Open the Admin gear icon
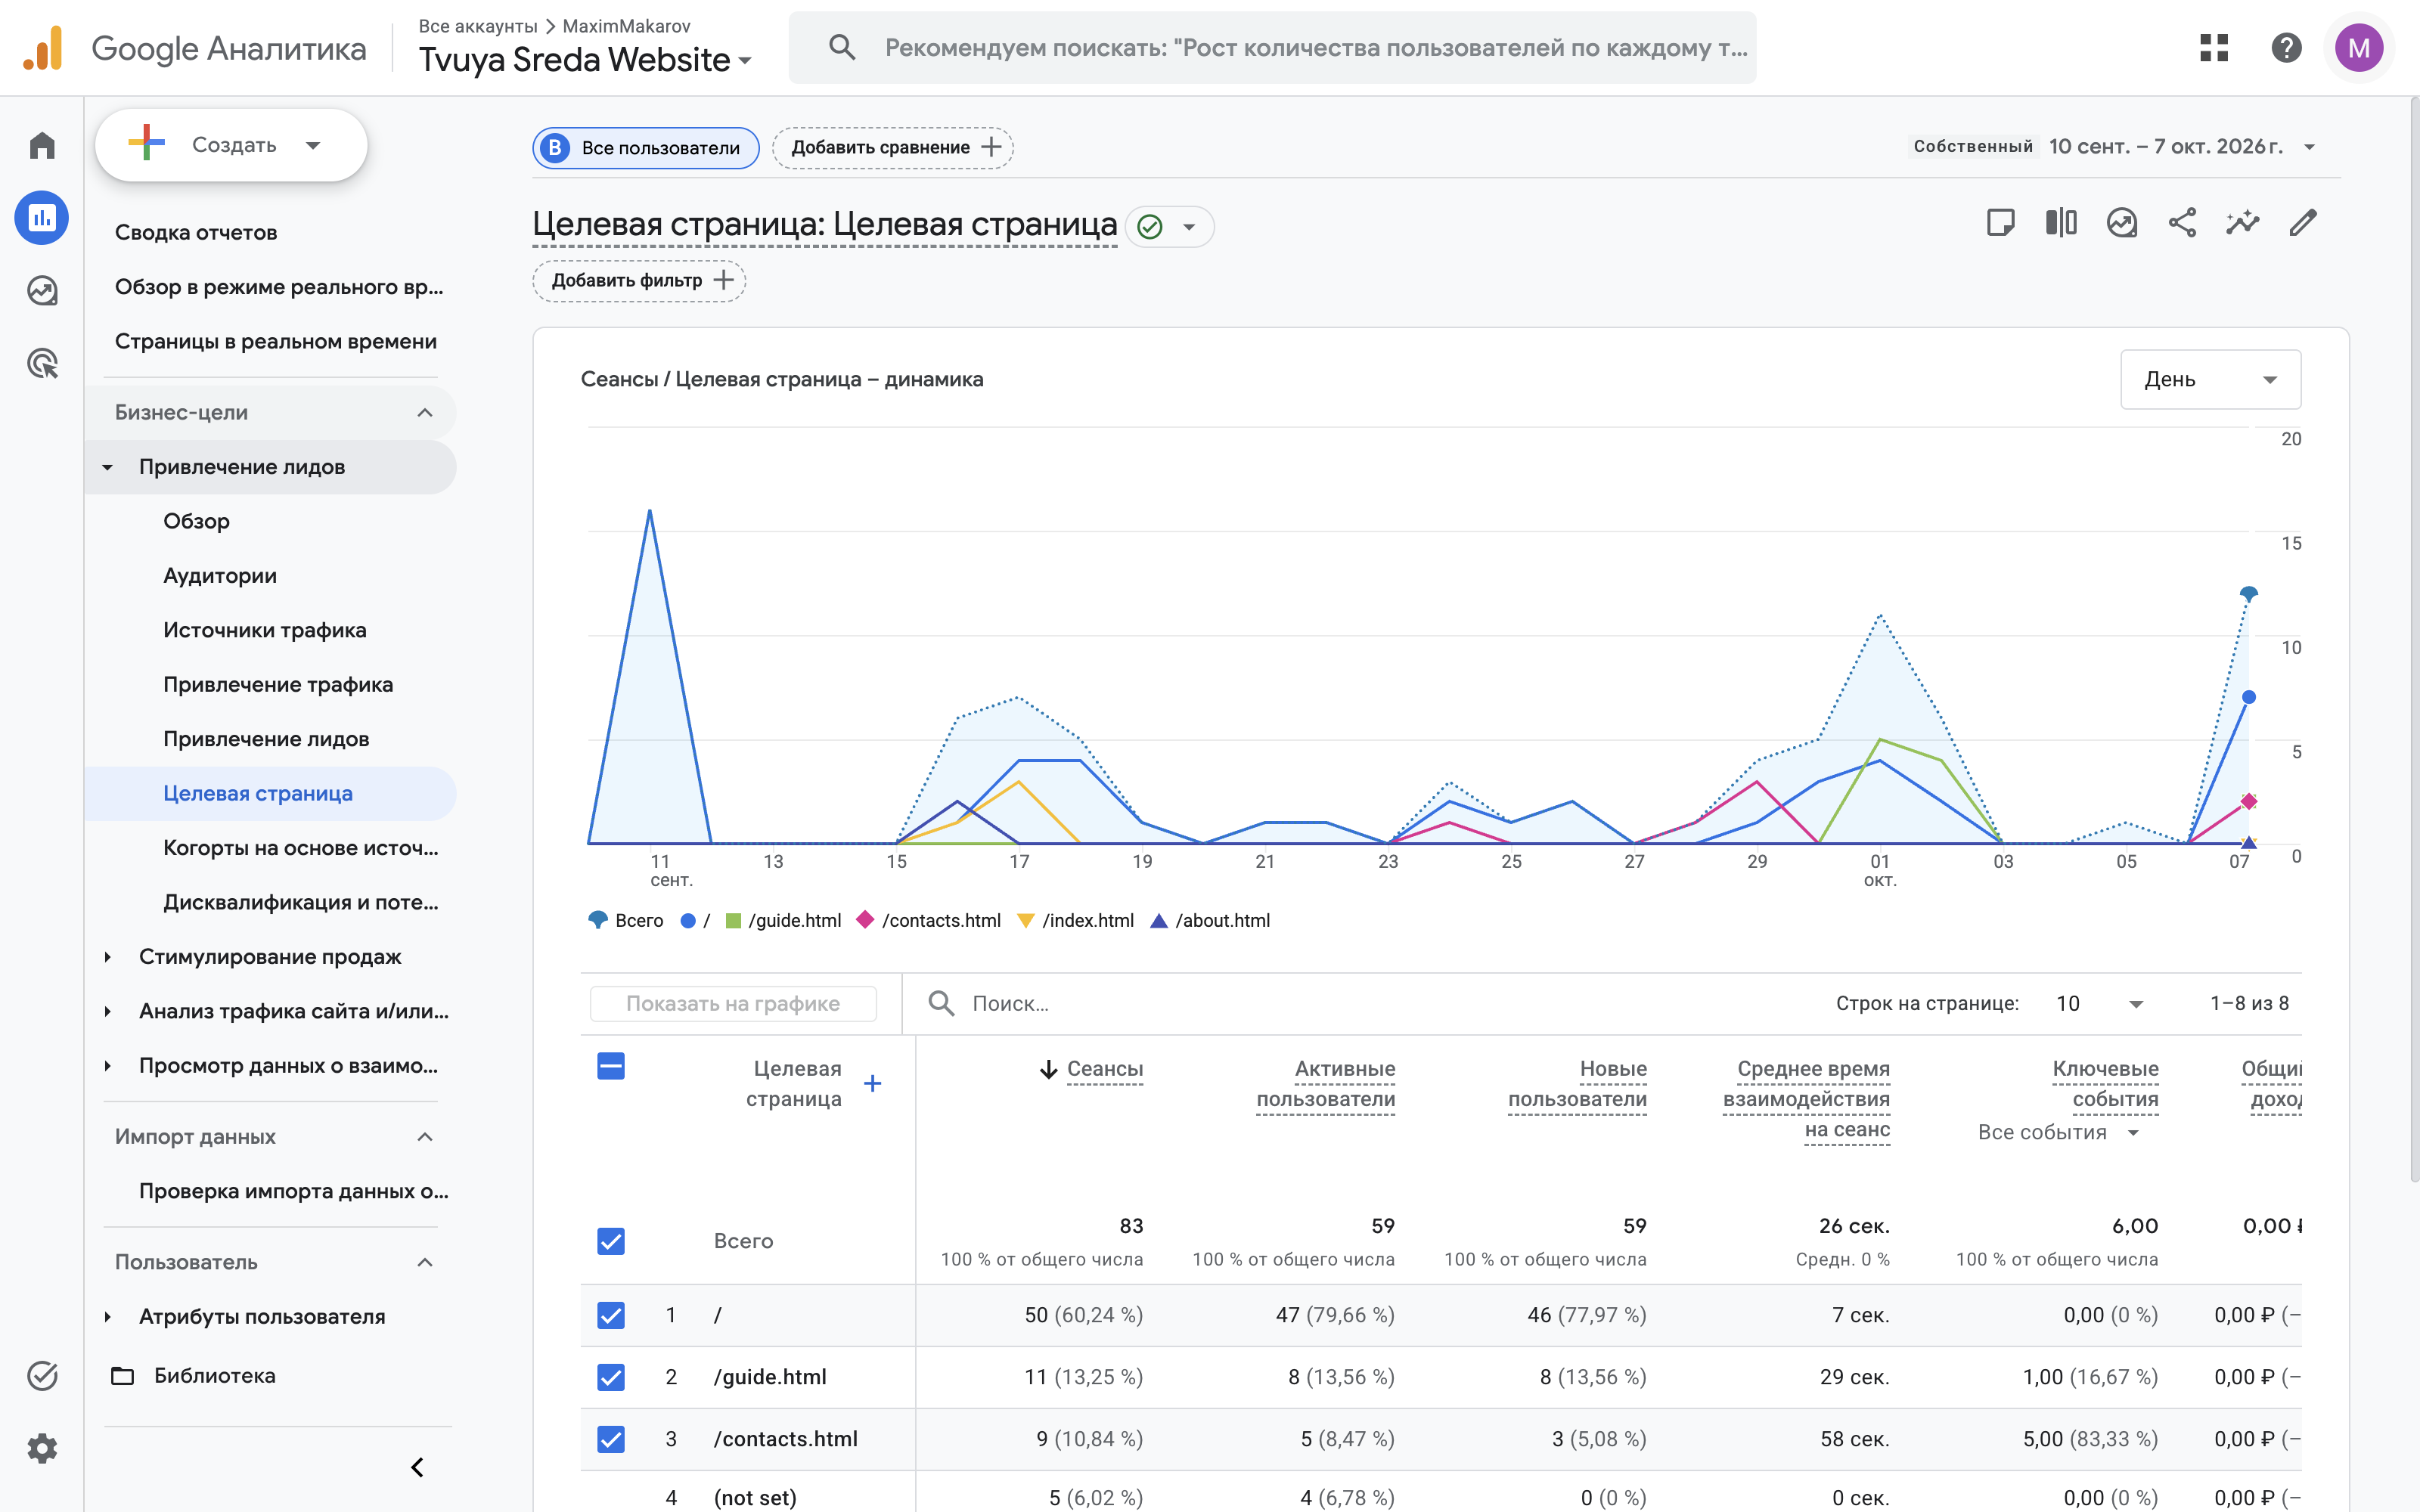Viewport: 2420px width, 1512px height. 42,1448
